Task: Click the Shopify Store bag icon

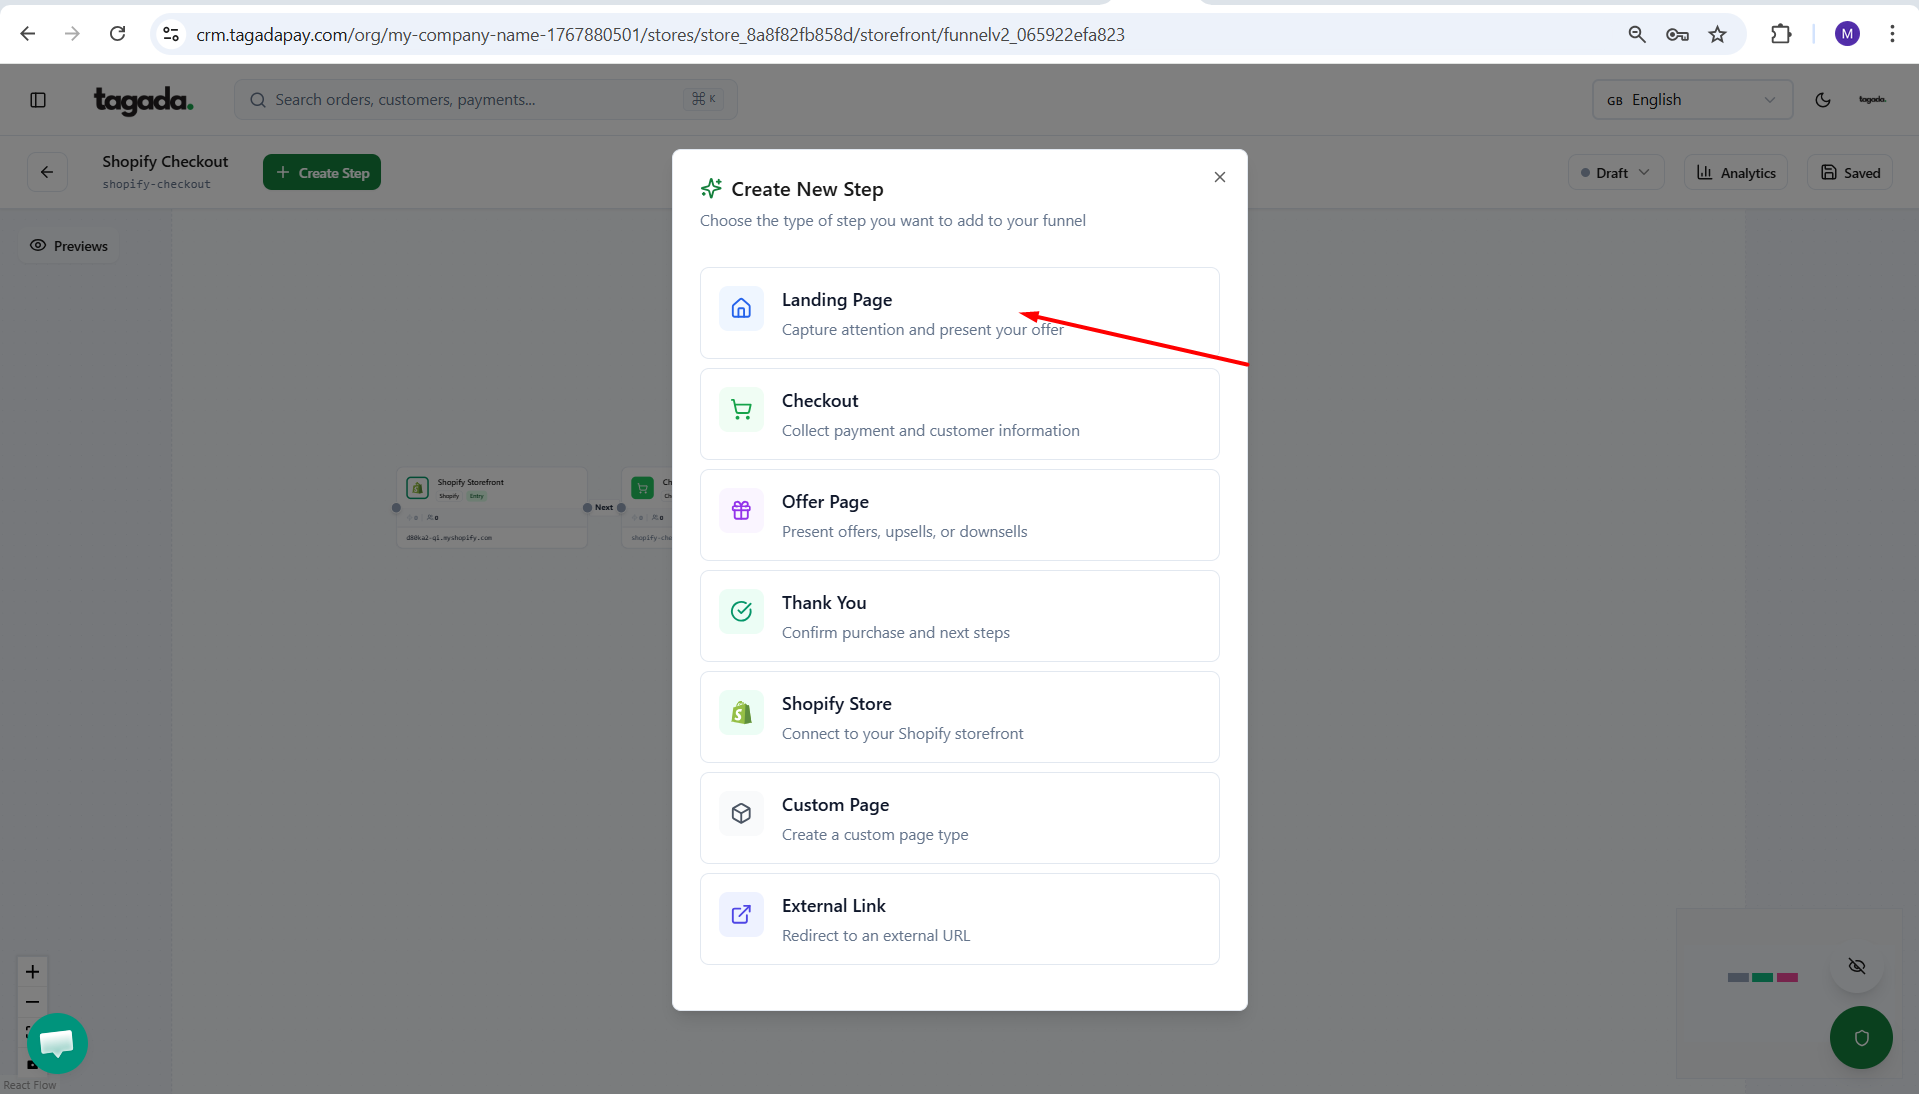Action: coord(741,713)
